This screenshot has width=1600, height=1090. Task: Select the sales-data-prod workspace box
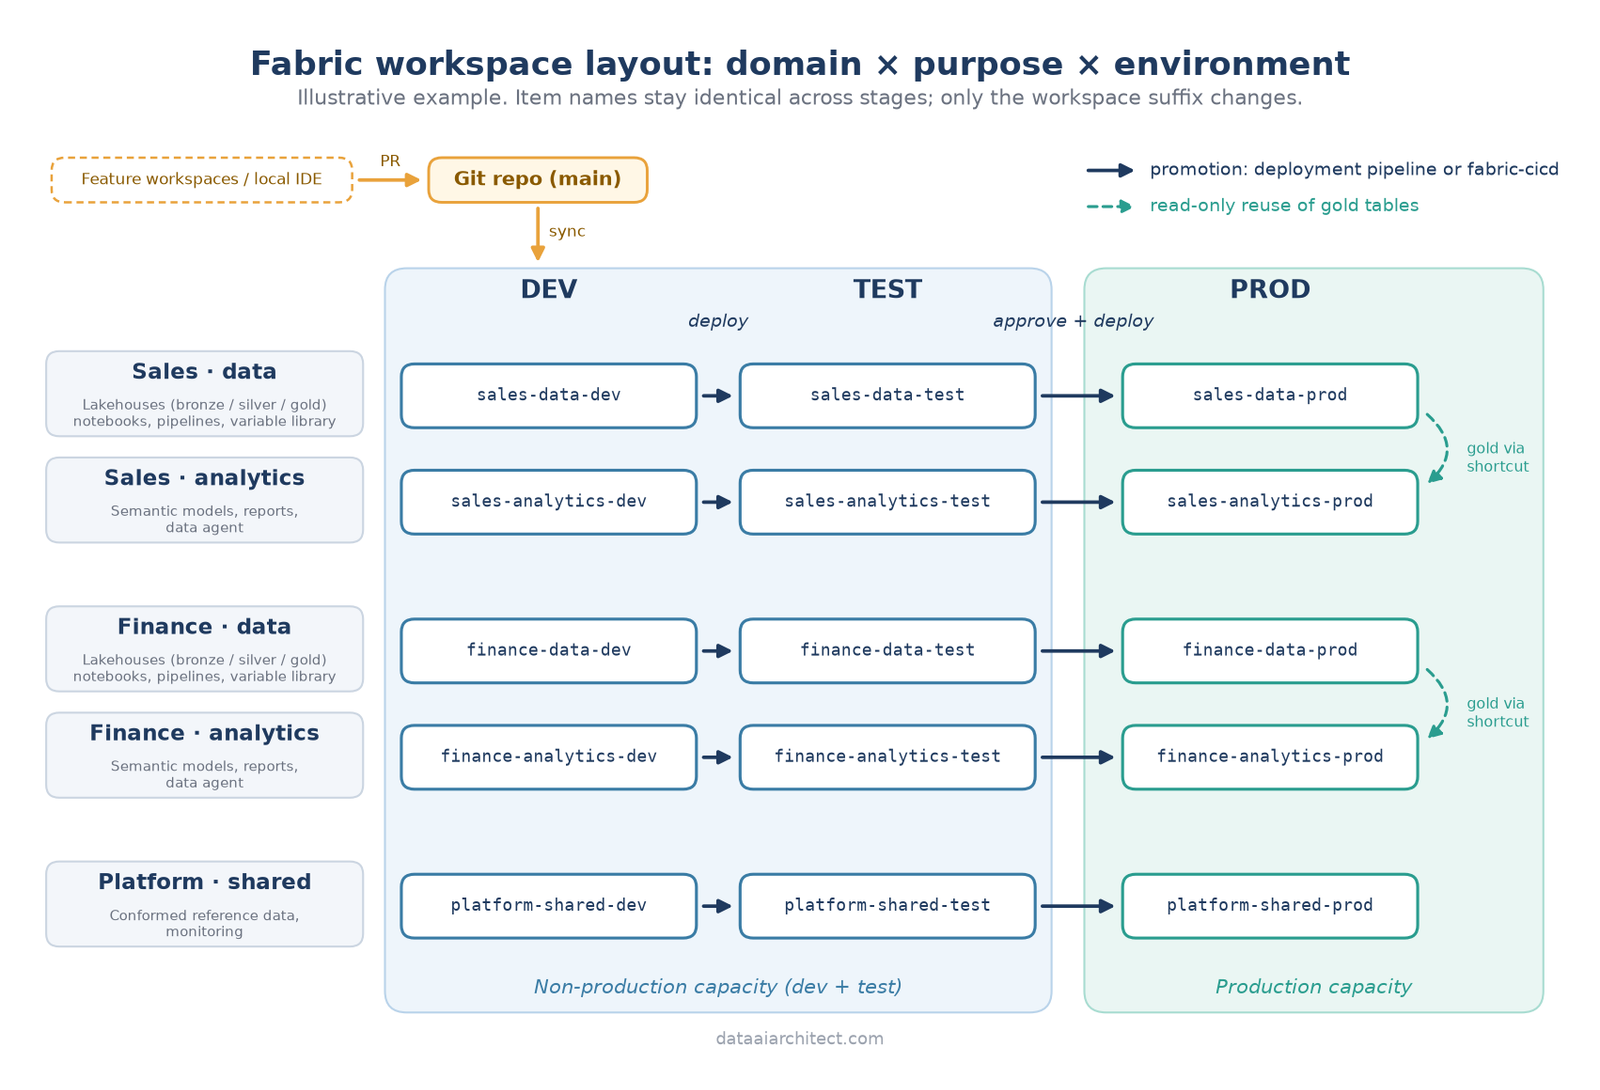1270,396
